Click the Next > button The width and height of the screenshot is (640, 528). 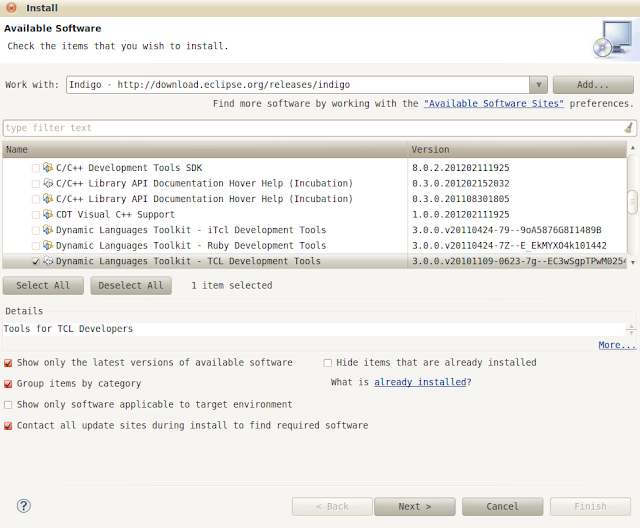click(x=415, y=506)
